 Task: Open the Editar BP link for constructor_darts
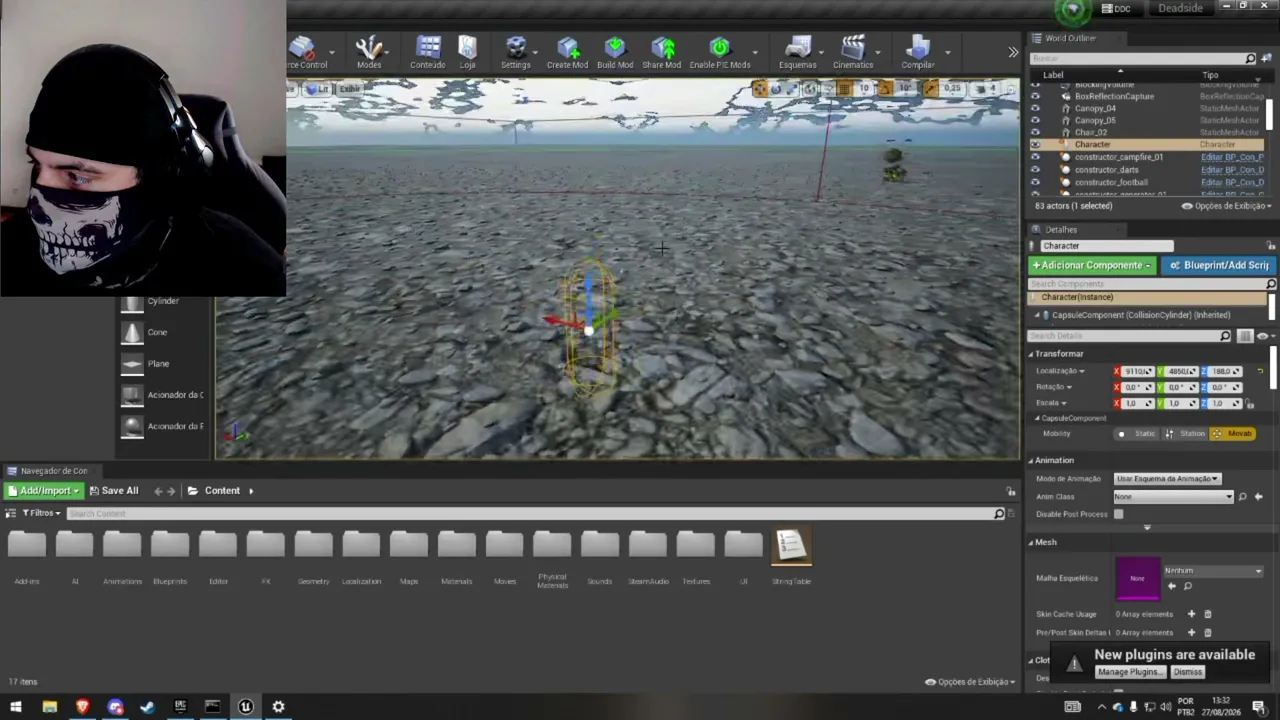coord(1232,170)
